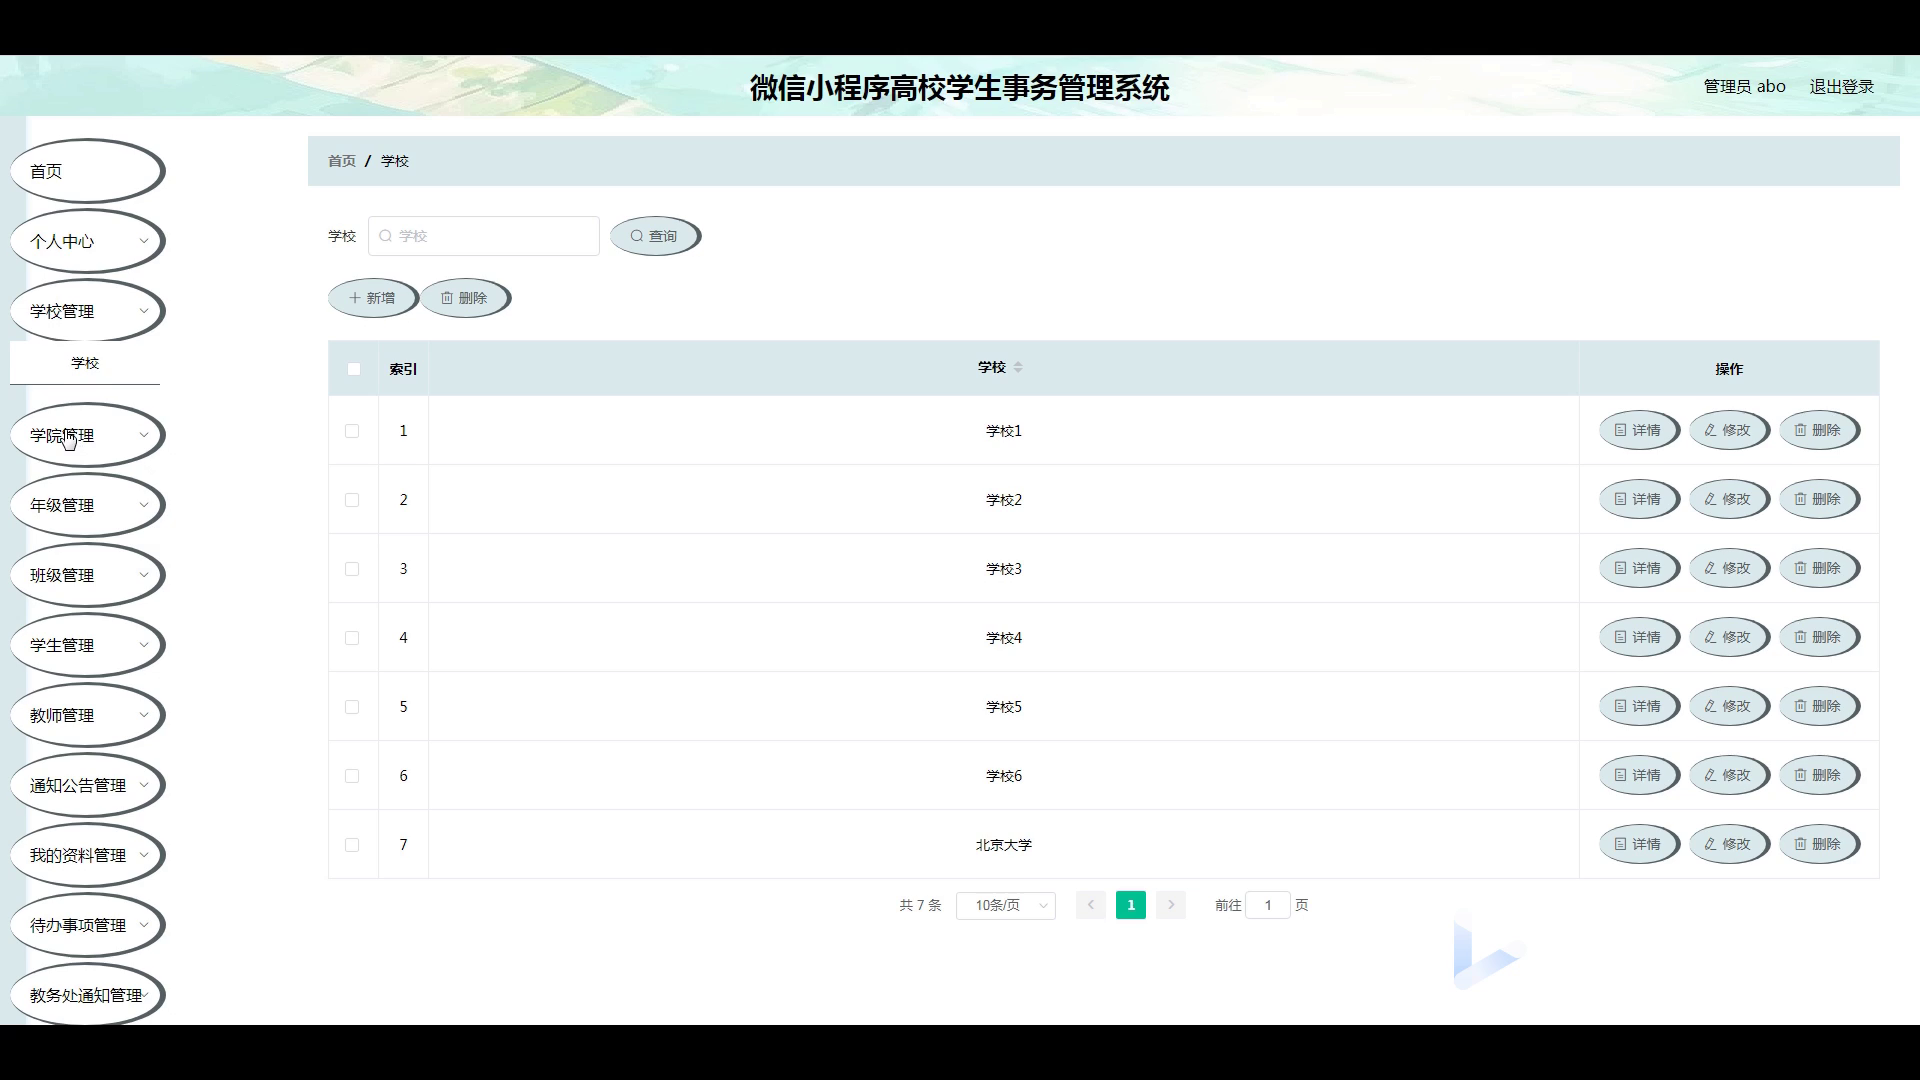Expand the 班级管理 sidebar menu
This screenshot has width=1920, height=1080.
tap(87, 575)
